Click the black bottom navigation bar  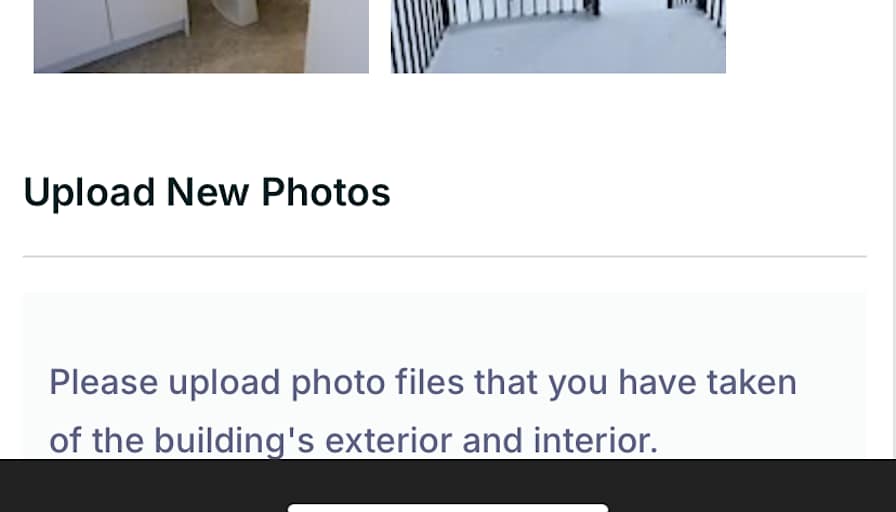448,485
